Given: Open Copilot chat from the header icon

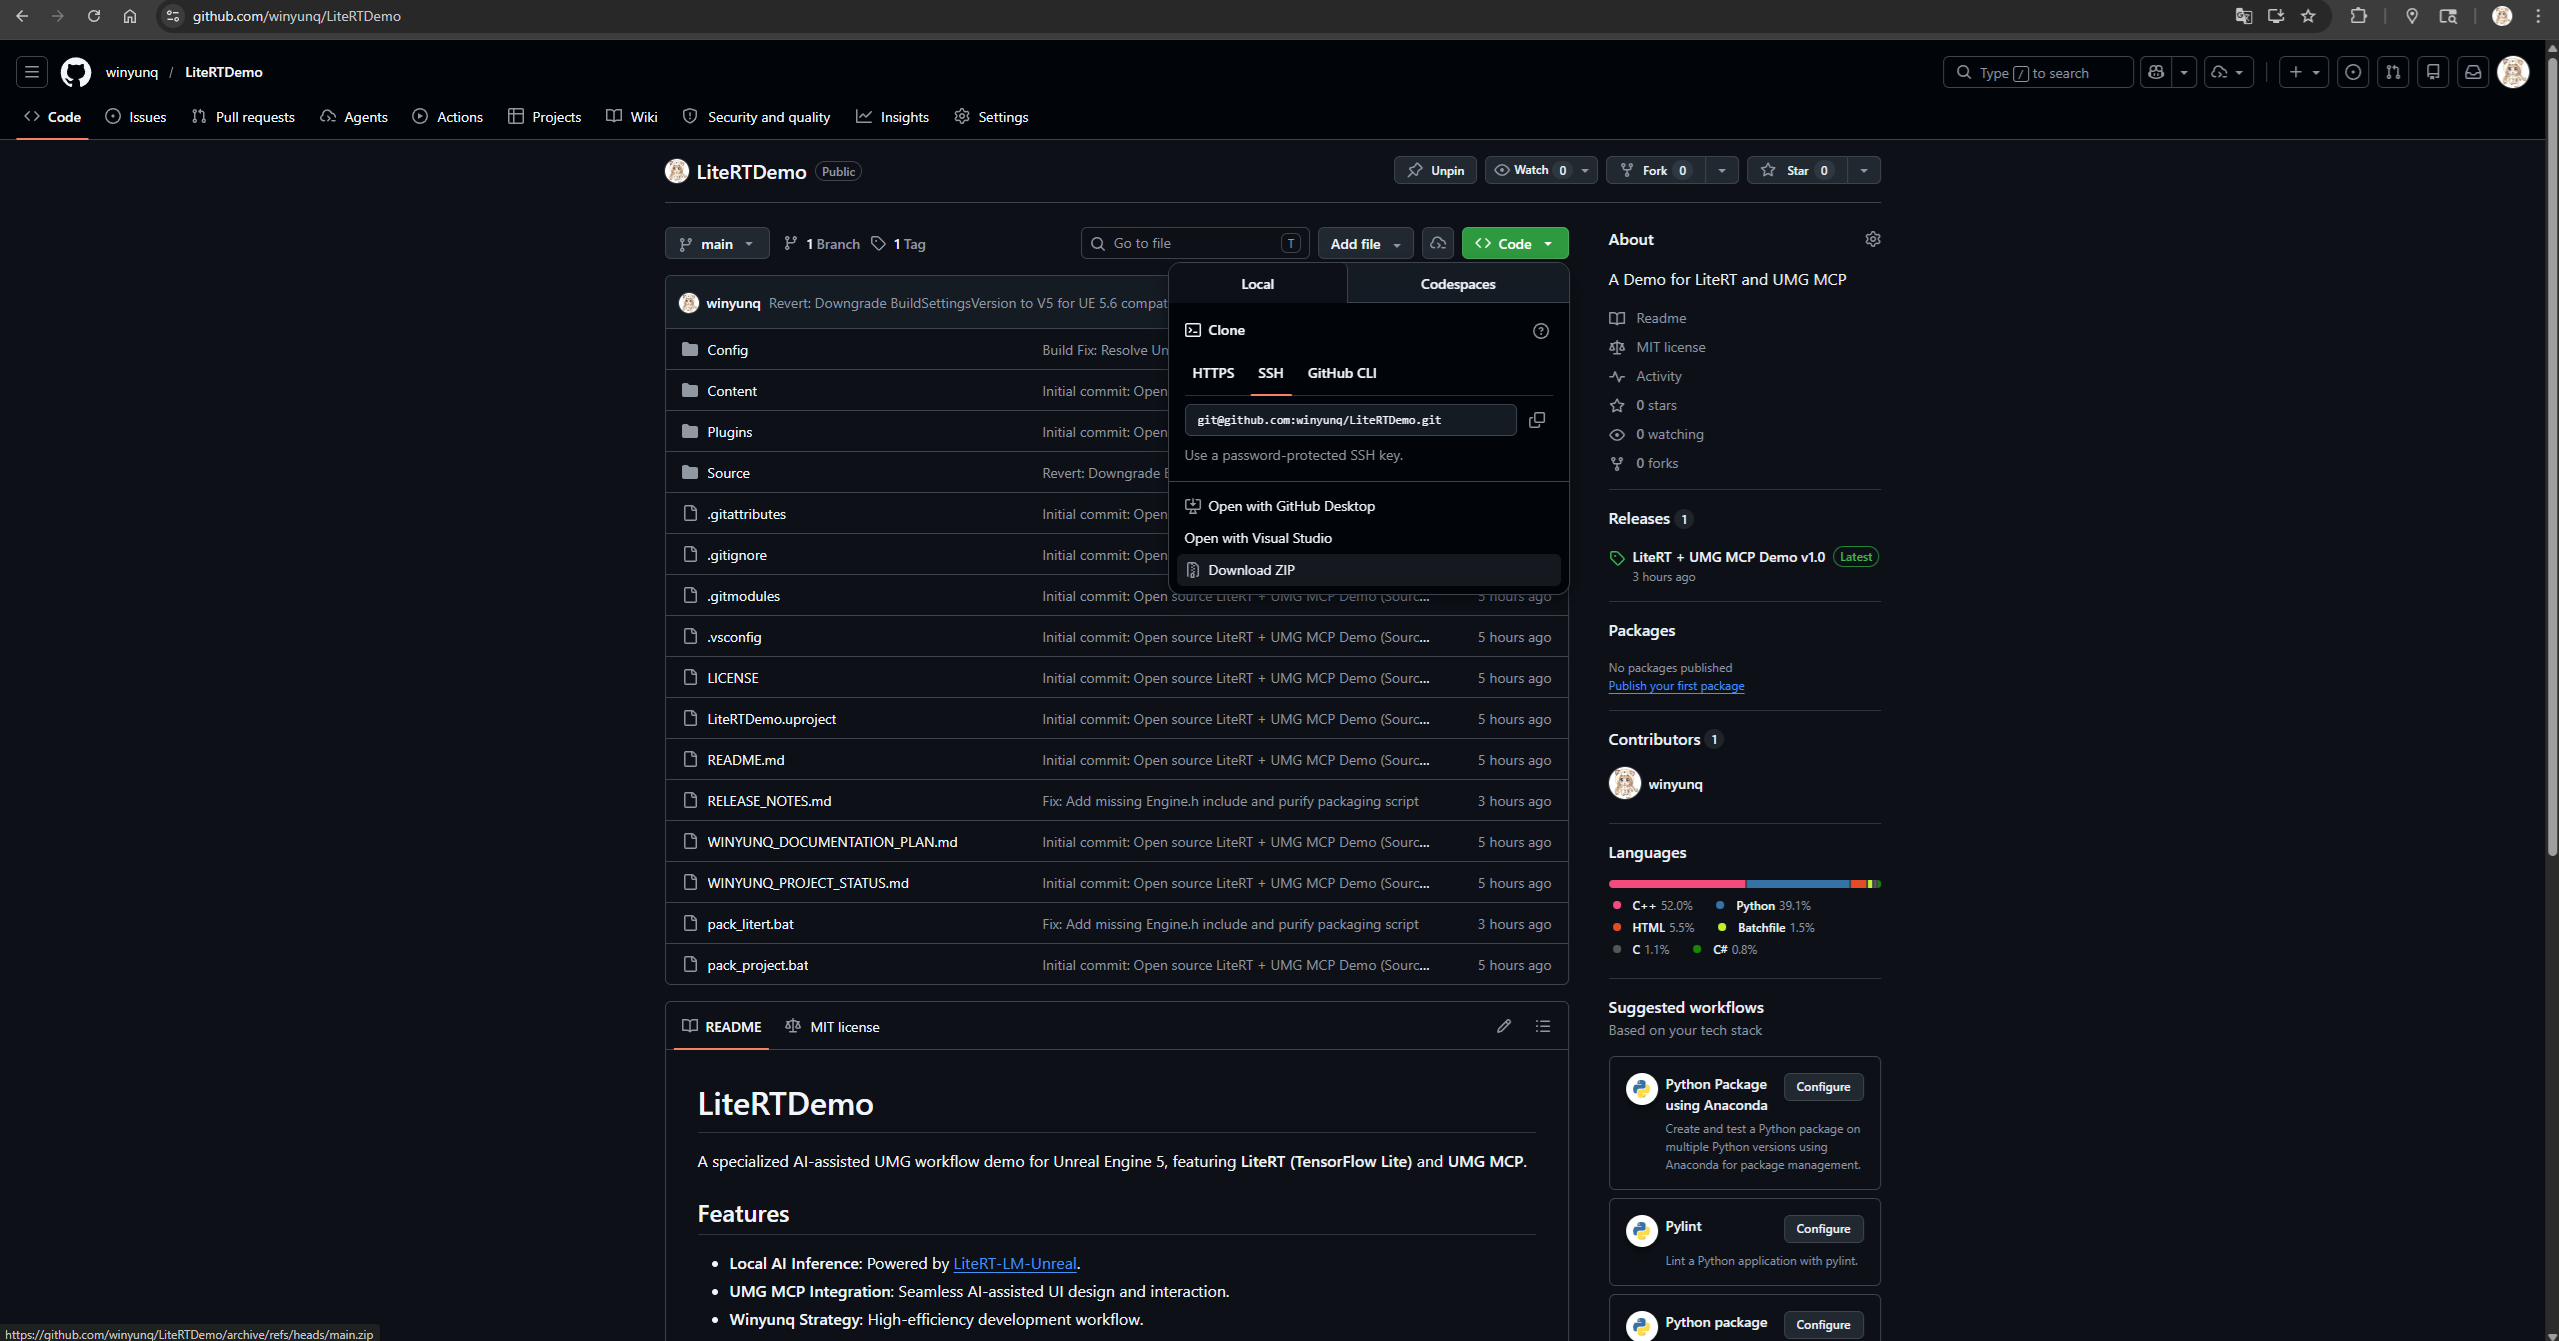Looking at the screenshot, I should [2156, 72].
